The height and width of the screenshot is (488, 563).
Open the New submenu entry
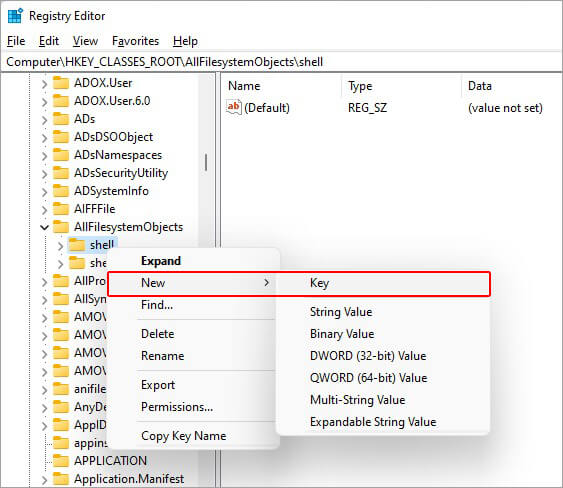(x=193, y=283)
